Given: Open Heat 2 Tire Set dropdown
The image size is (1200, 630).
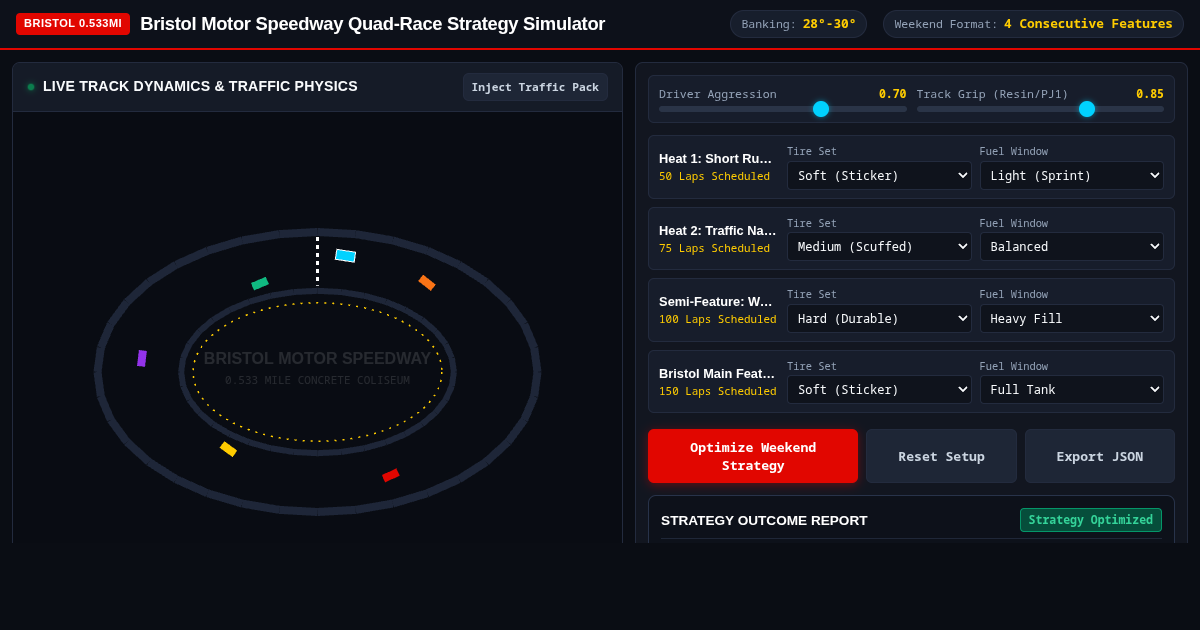Looking at the screenshot, I should tap(879, 247).
